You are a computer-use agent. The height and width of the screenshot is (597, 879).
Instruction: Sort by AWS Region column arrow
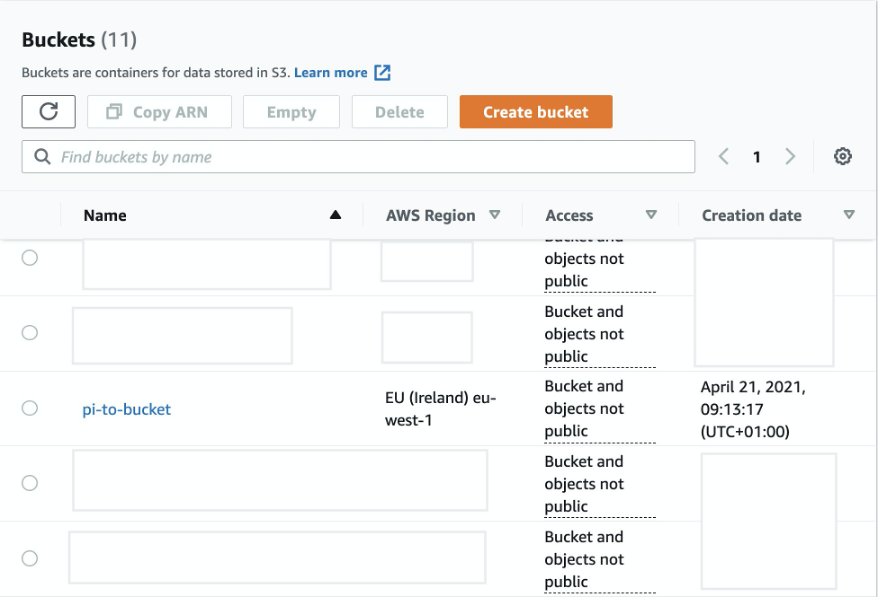(x=494, y=215)
